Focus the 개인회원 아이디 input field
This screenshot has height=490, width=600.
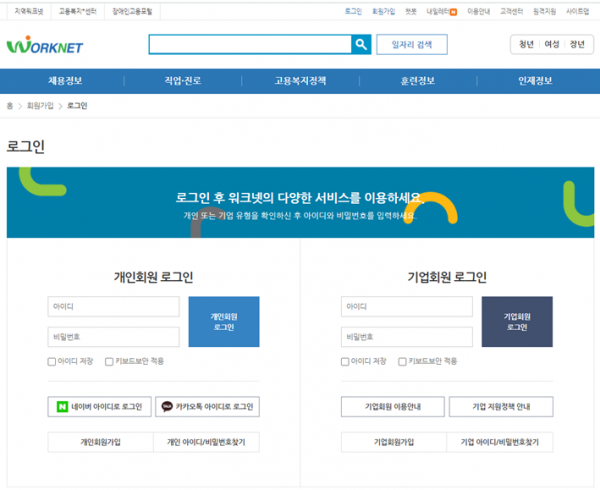(x=113, y=306)
